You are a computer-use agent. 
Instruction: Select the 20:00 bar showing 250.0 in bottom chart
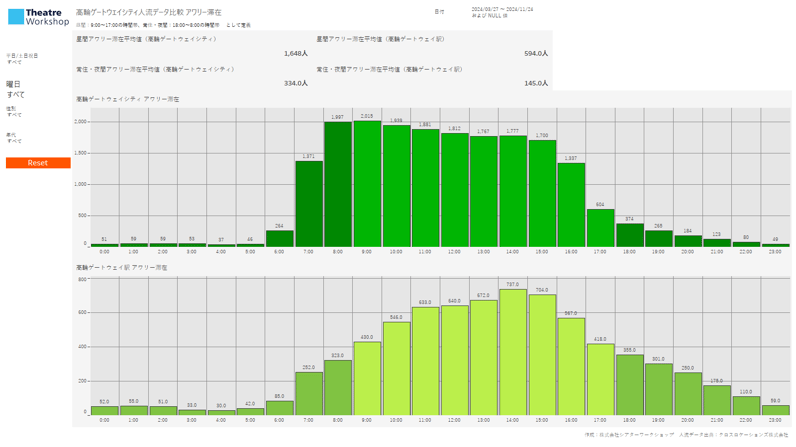(688, 394)
